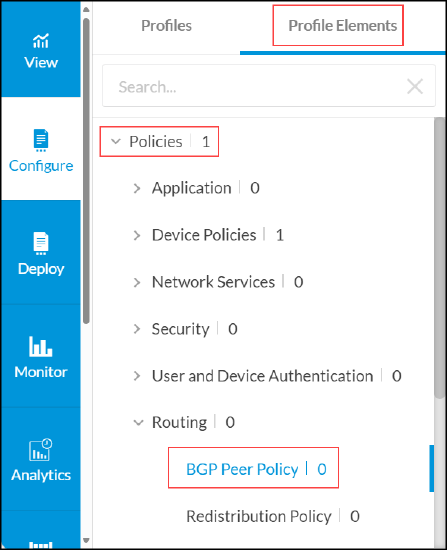
Task: Expand the Network Services chevron
Action: pos(137,282)
